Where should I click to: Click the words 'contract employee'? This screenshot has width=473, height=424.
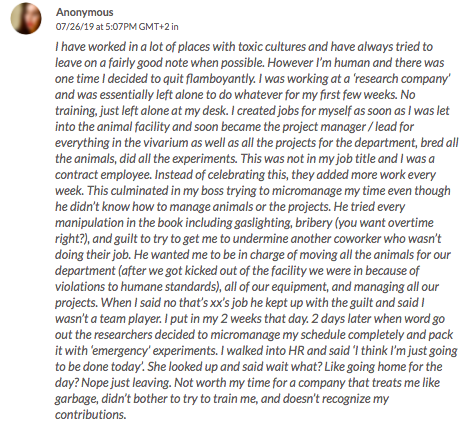coord(103,175)
